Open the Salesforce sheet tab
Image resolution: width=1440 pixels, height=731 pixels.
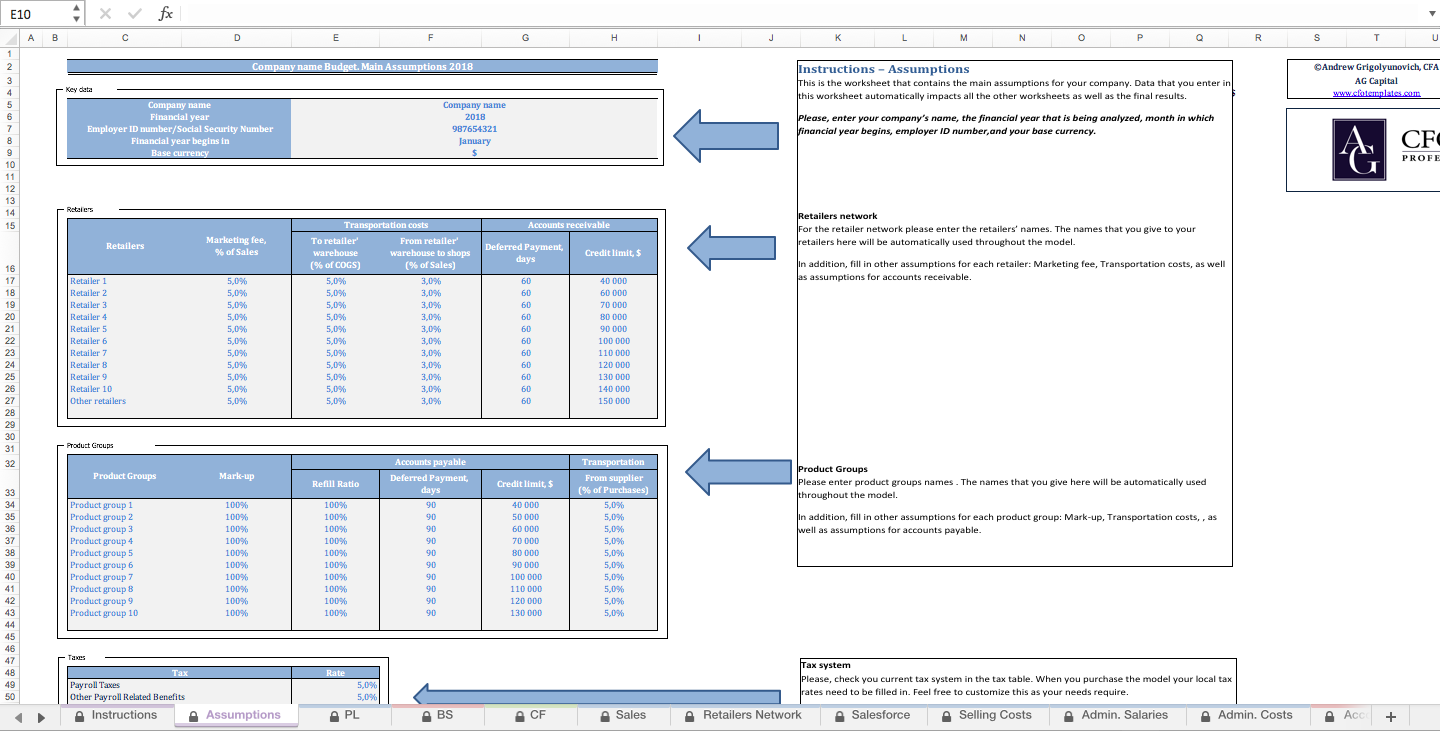click(872, 715)
